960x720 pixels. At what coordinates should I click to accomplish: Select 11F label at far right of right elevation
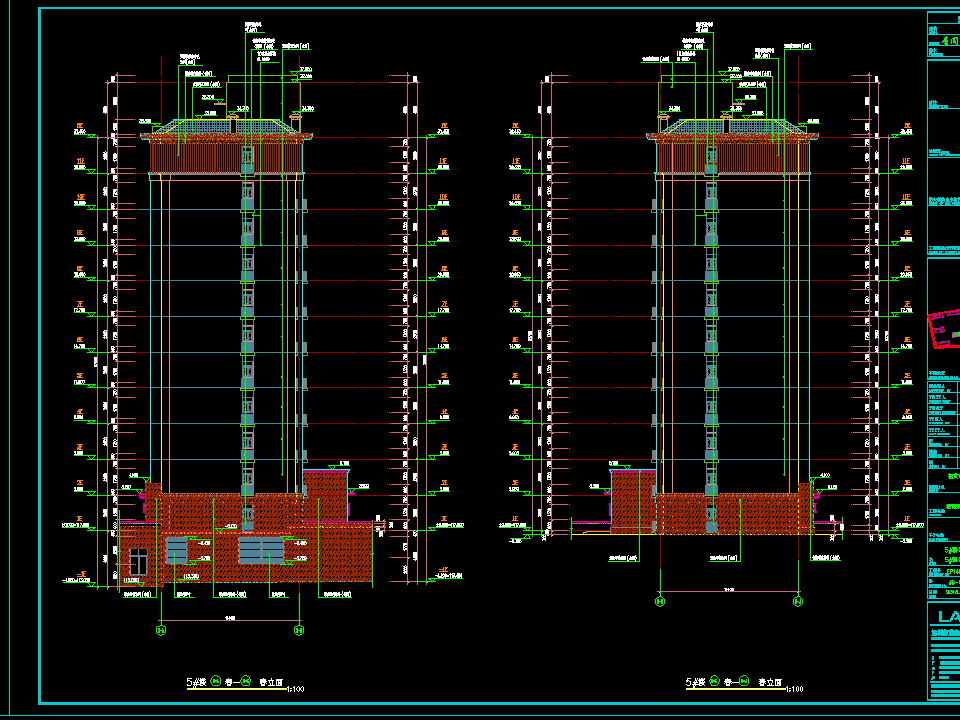pos(906,161)
